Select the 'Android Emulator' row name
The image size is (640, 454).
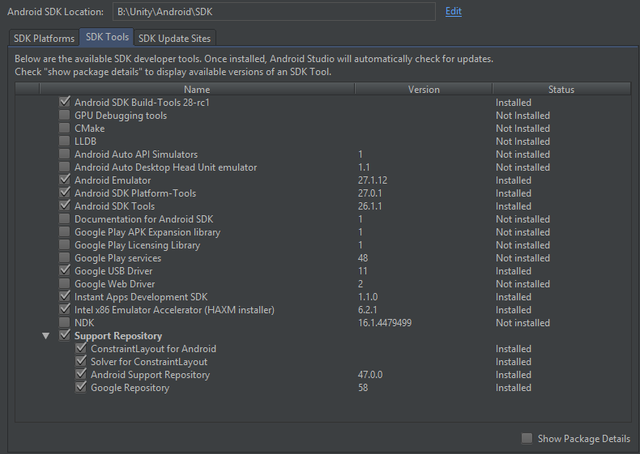112,180
